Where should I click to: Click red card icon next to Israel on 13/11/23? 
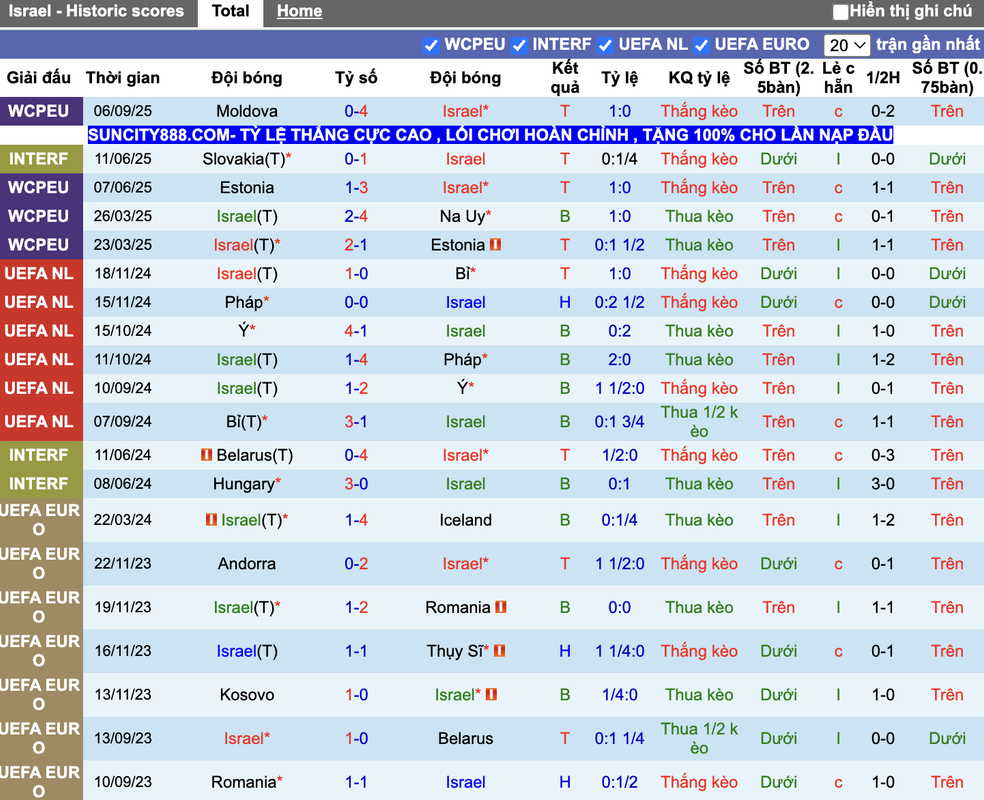coord(491,695)
